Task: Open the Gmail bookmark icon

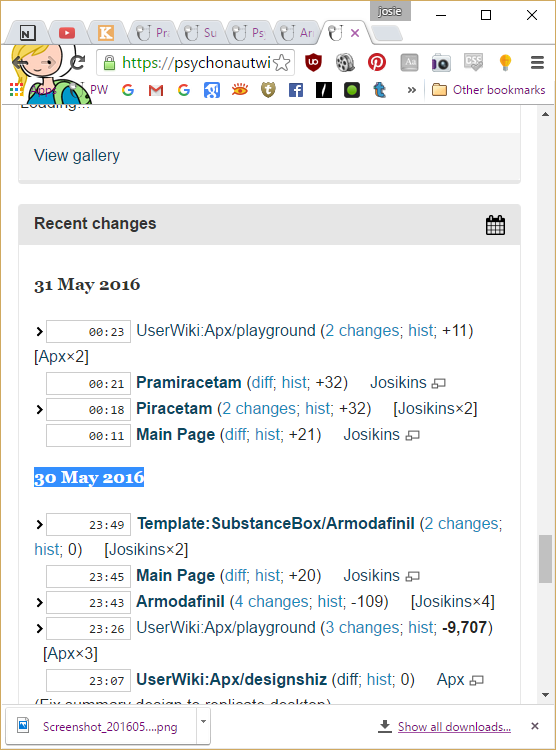Action: pyautogui.click(x=156, y=90)
